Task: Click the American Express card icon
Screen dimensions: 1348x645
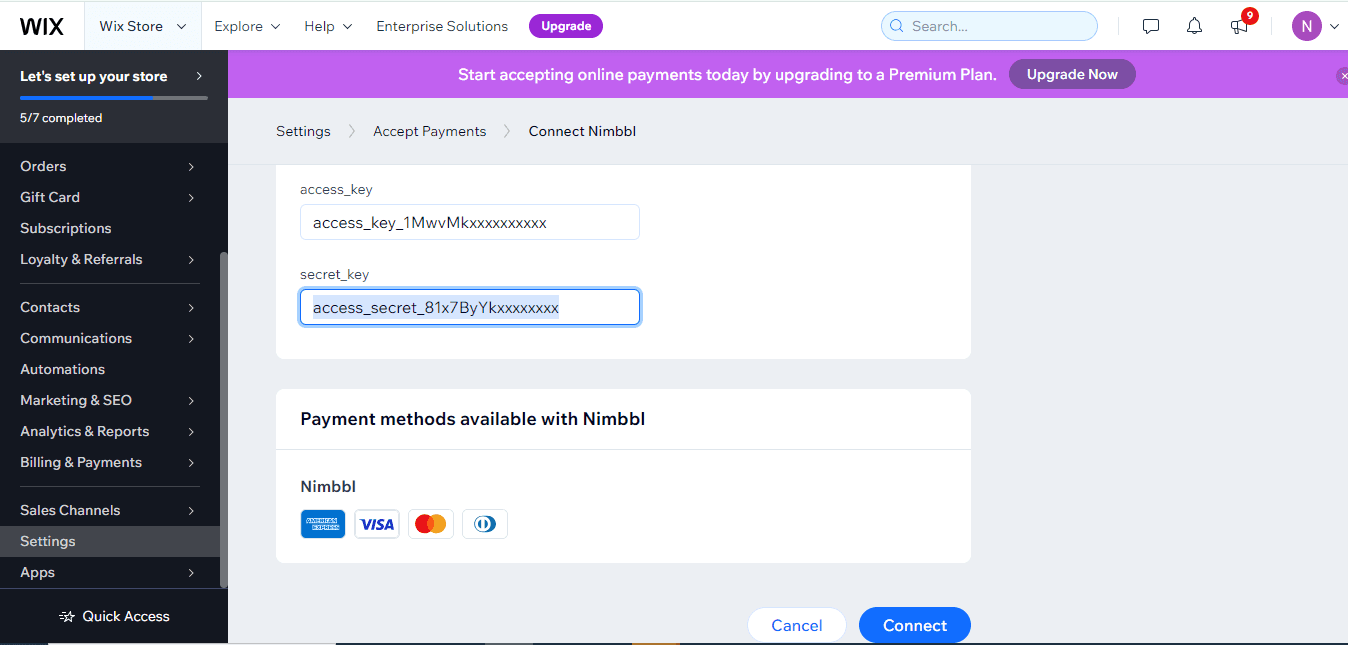Action: (x=323, y=524)
